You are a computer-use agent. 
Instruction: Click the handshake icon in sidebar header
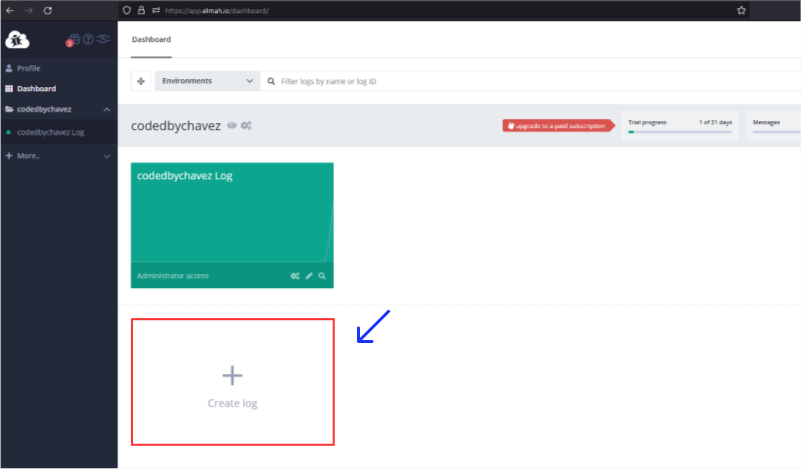(102, 40)
